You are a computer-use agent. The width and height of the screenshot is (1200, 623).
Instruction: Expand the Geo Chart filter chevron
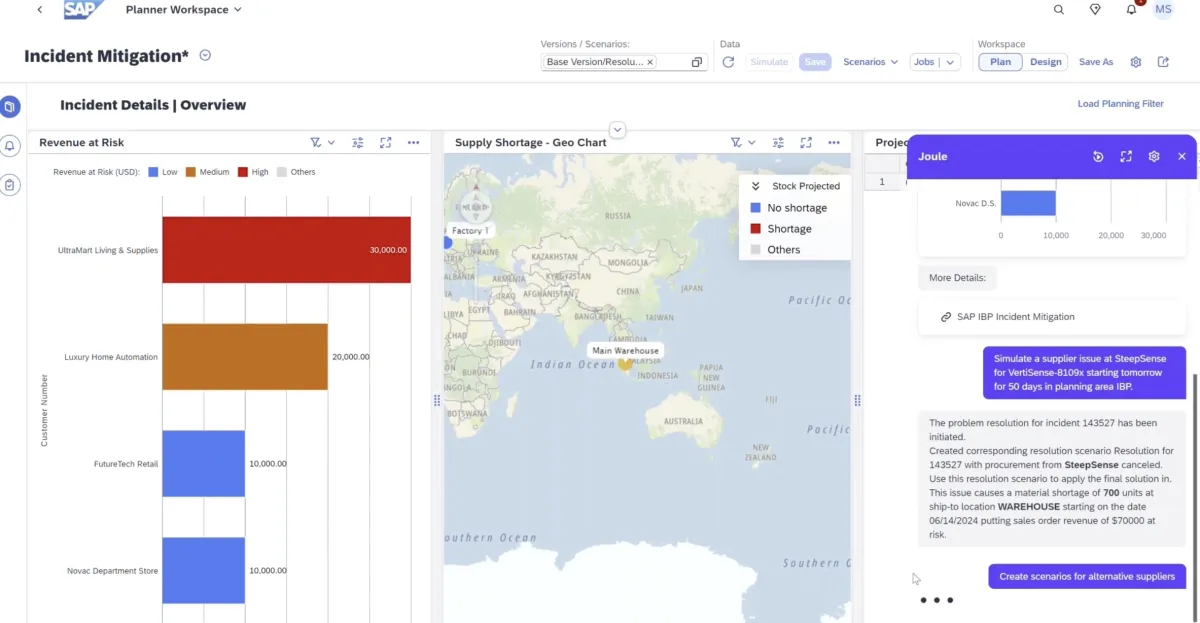pos(751,143)
